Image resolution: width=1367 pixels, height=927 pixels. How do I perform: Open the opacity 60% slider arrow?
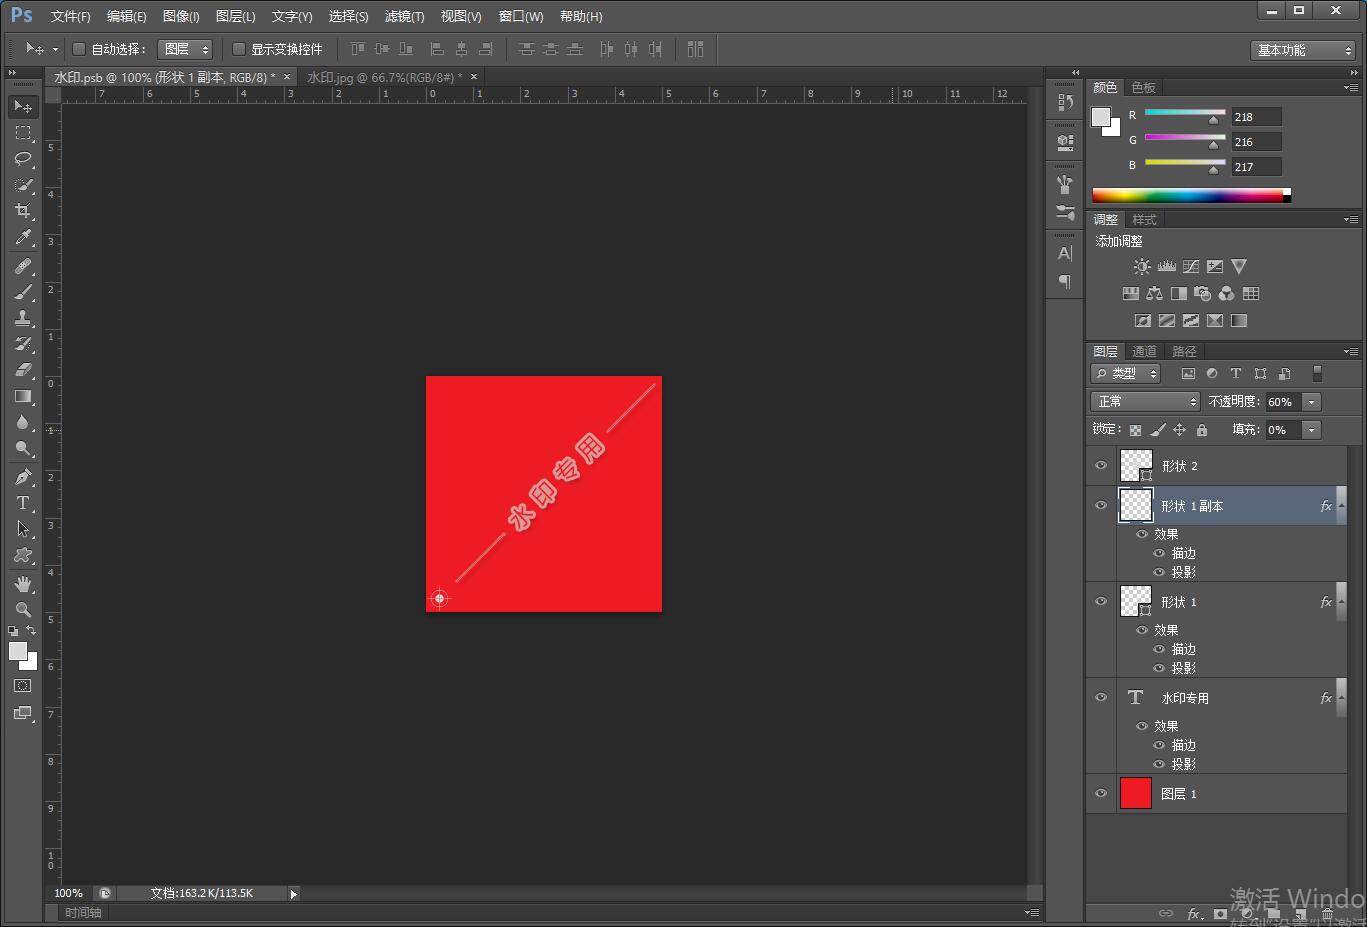click(1312, 402)
